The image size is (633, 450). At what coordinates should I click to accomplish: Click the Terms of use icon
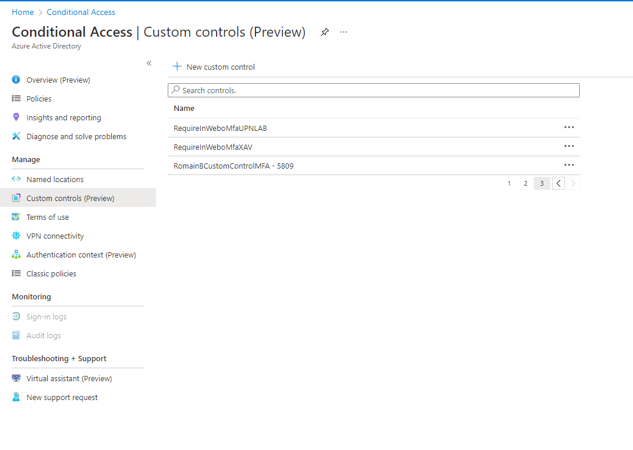coord(16,217)
